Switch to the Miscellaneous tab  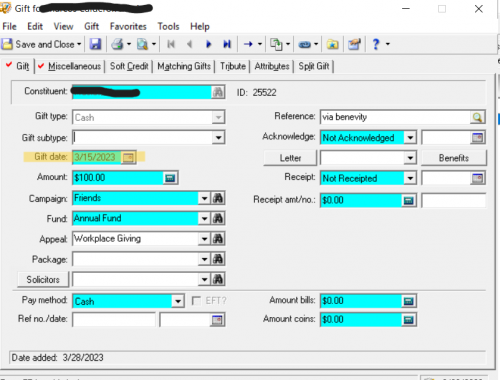[70, 66]
